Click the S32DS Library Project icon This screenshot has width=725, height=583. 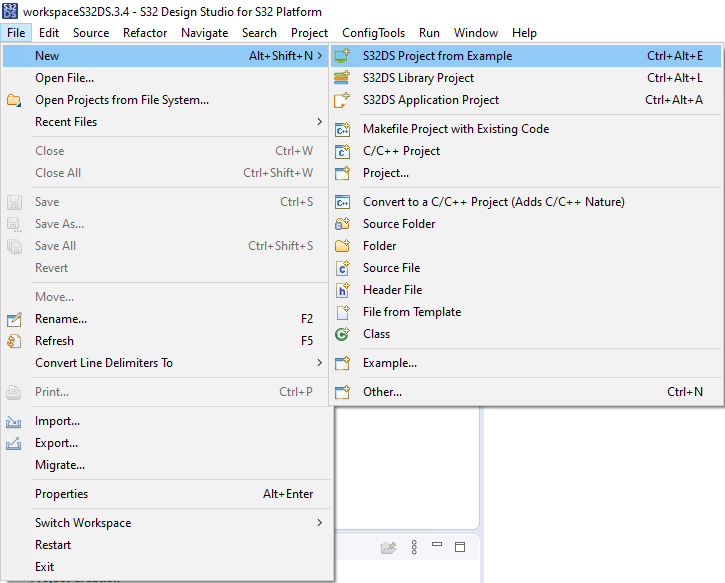click(x=342, y=78)
